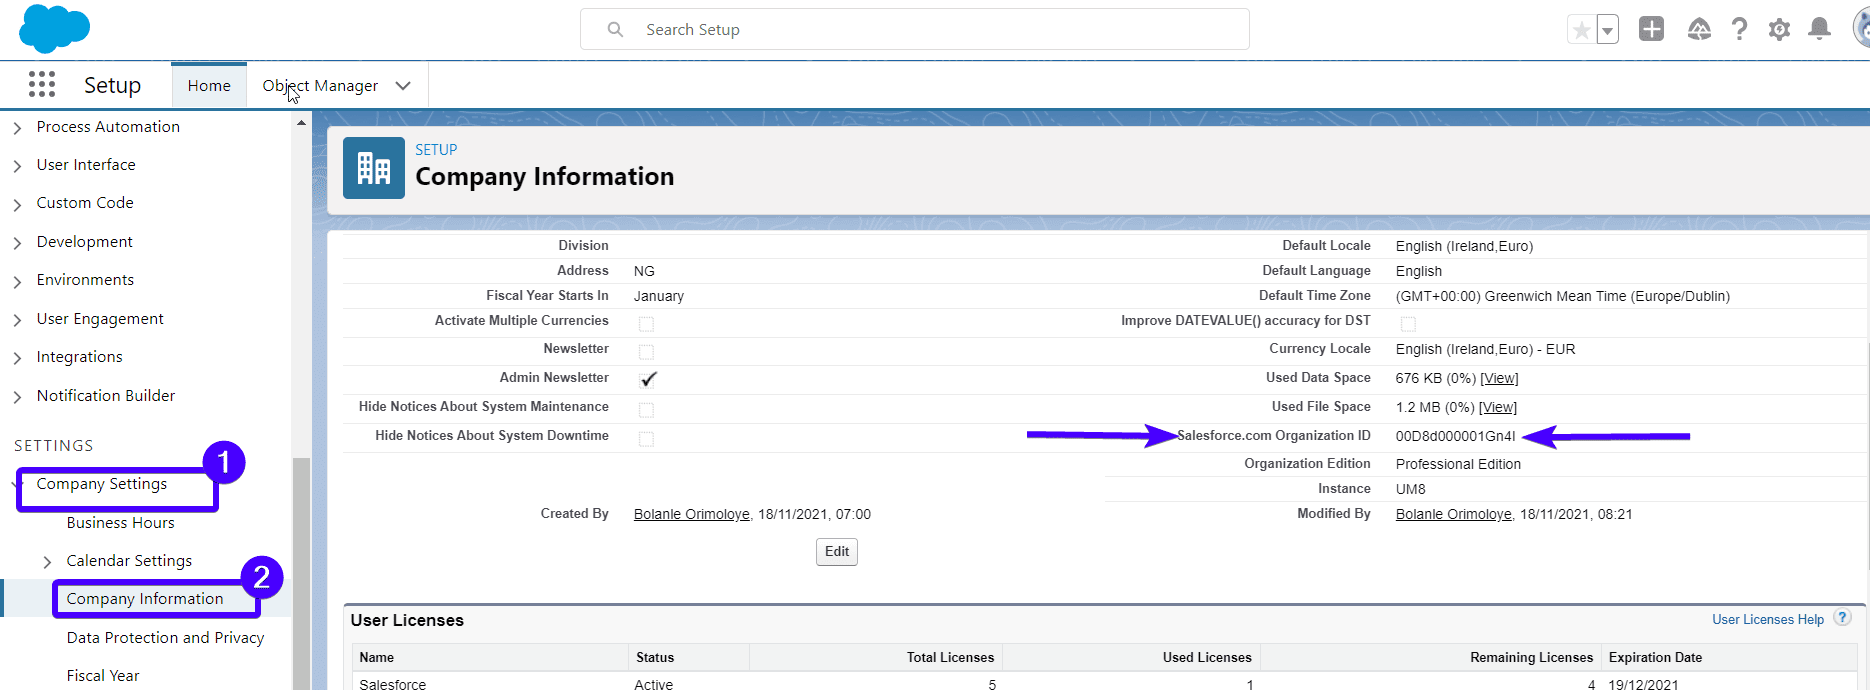
Task: Open the App Launcher dots grid
Action: click(42, 84)
